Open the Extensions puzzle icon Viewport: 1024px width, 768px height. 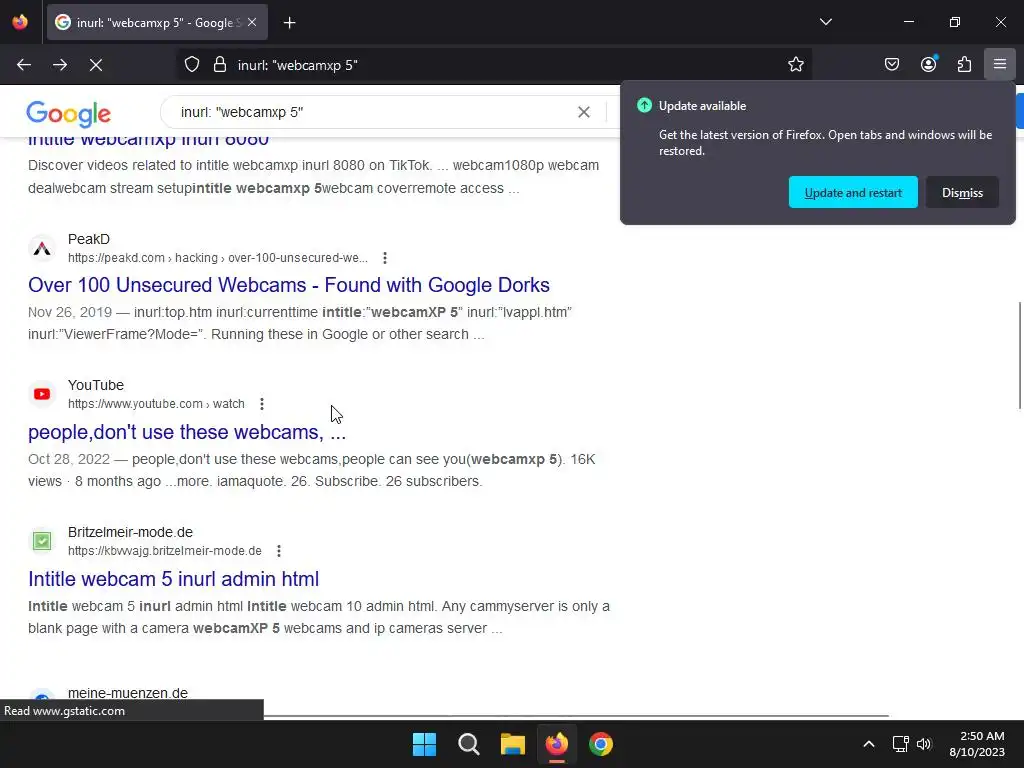pyautogui.click(x=964, y=65)
